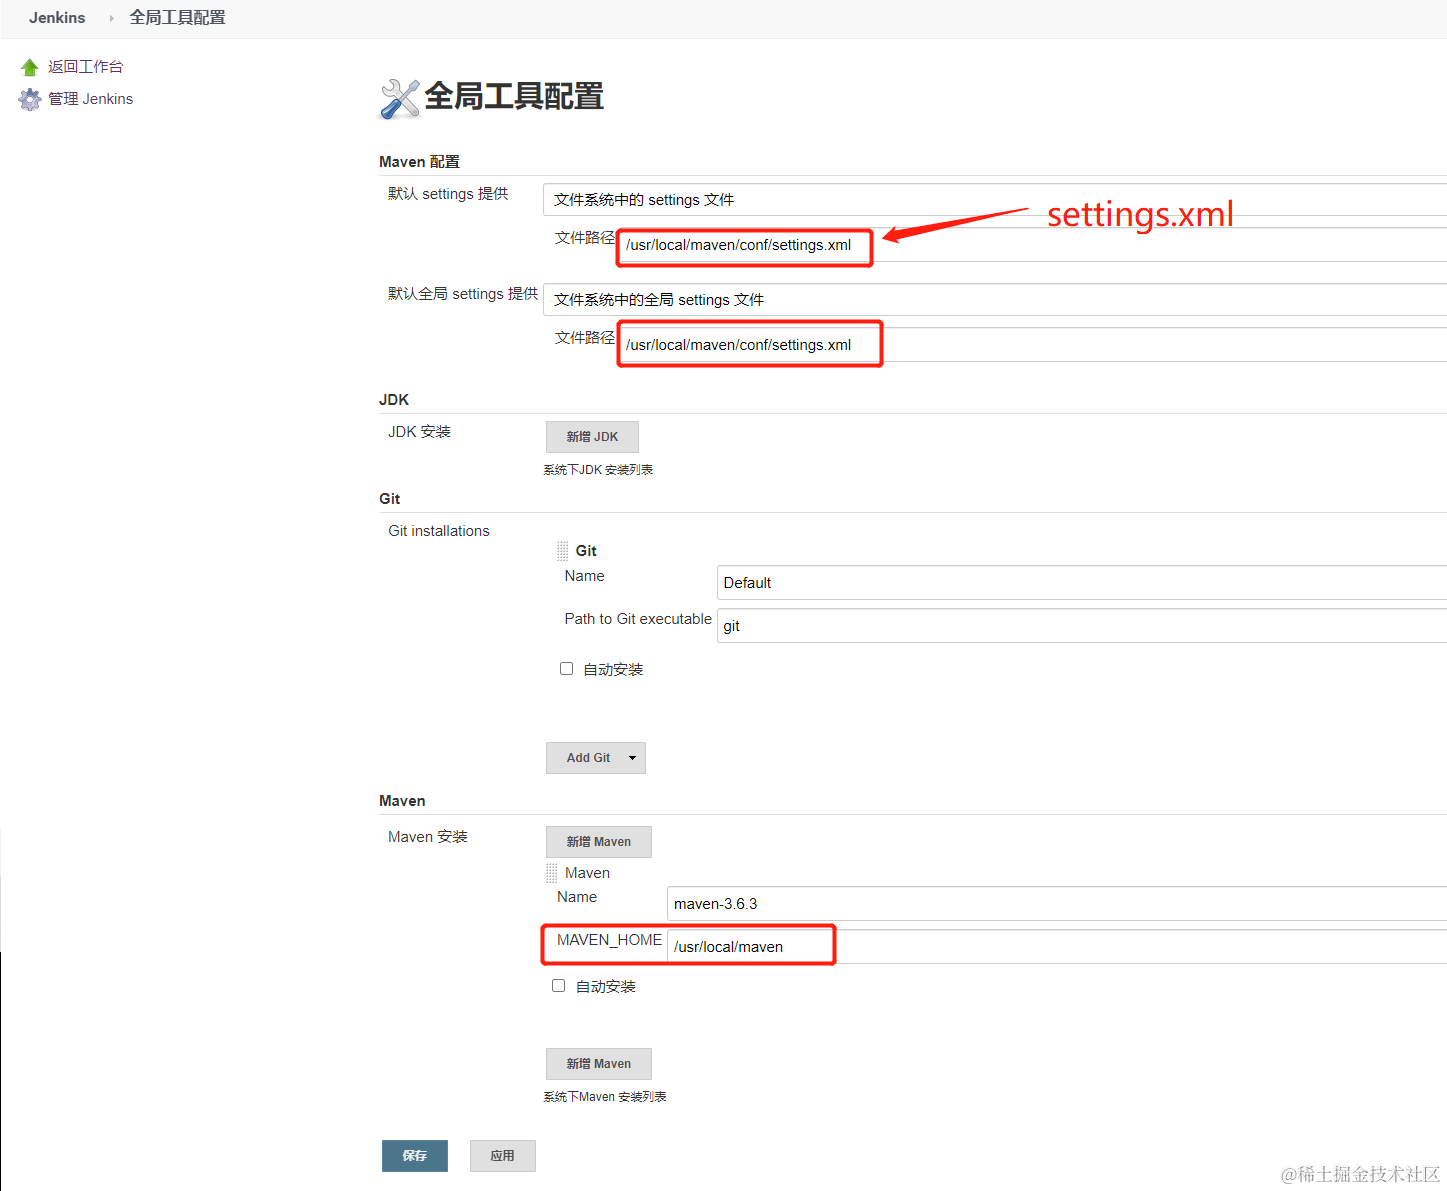Click the lower 新增 Maven button

[x=598, y=1064]
